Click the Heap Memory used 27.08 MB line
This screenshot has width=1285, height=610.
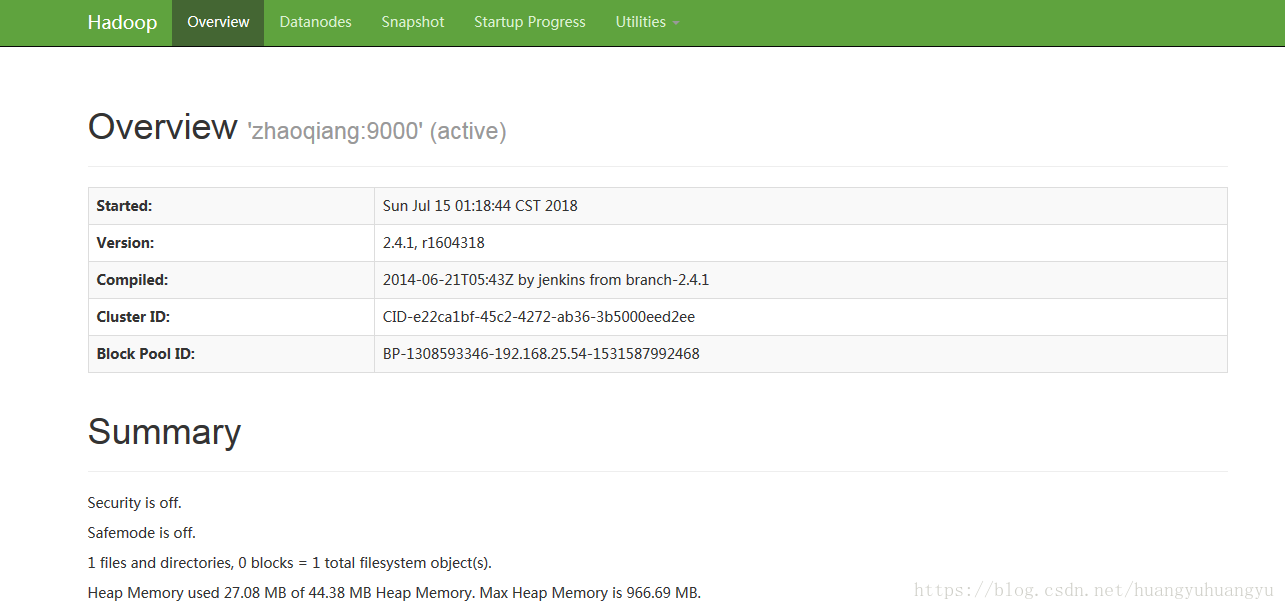[x=394, y=593]
